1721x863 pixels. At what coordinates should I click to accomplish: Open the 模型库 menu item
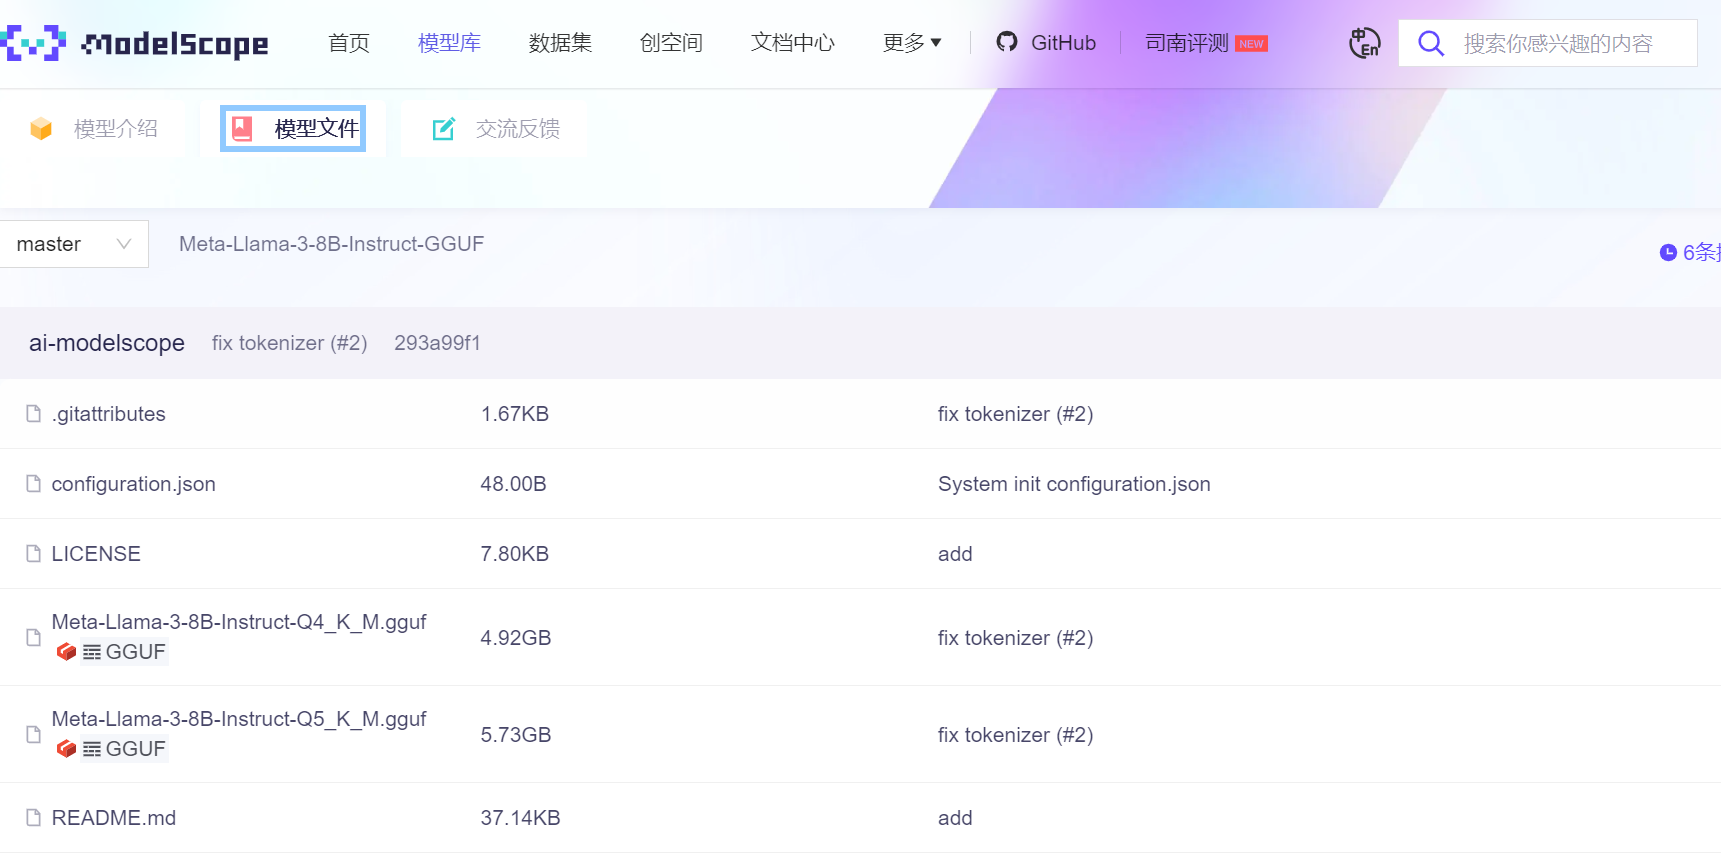[x=449, y=43]
